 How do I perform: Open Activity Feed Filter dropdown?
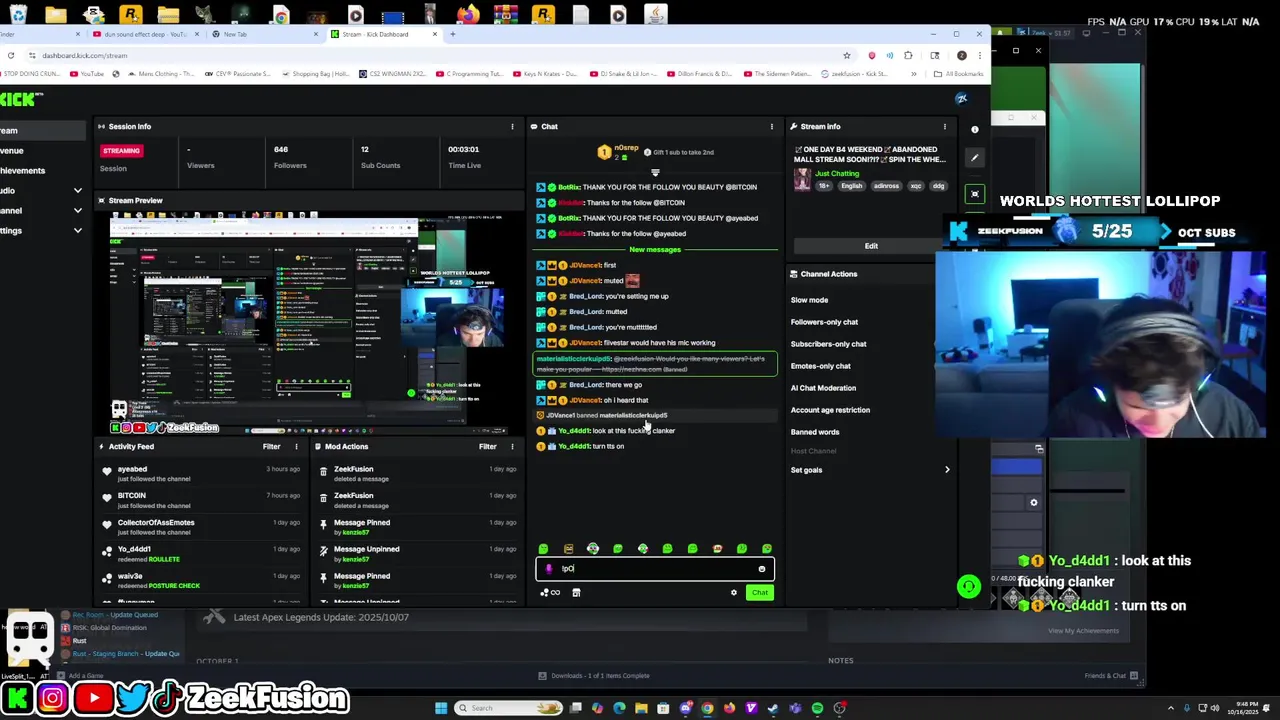click(271, 446)
